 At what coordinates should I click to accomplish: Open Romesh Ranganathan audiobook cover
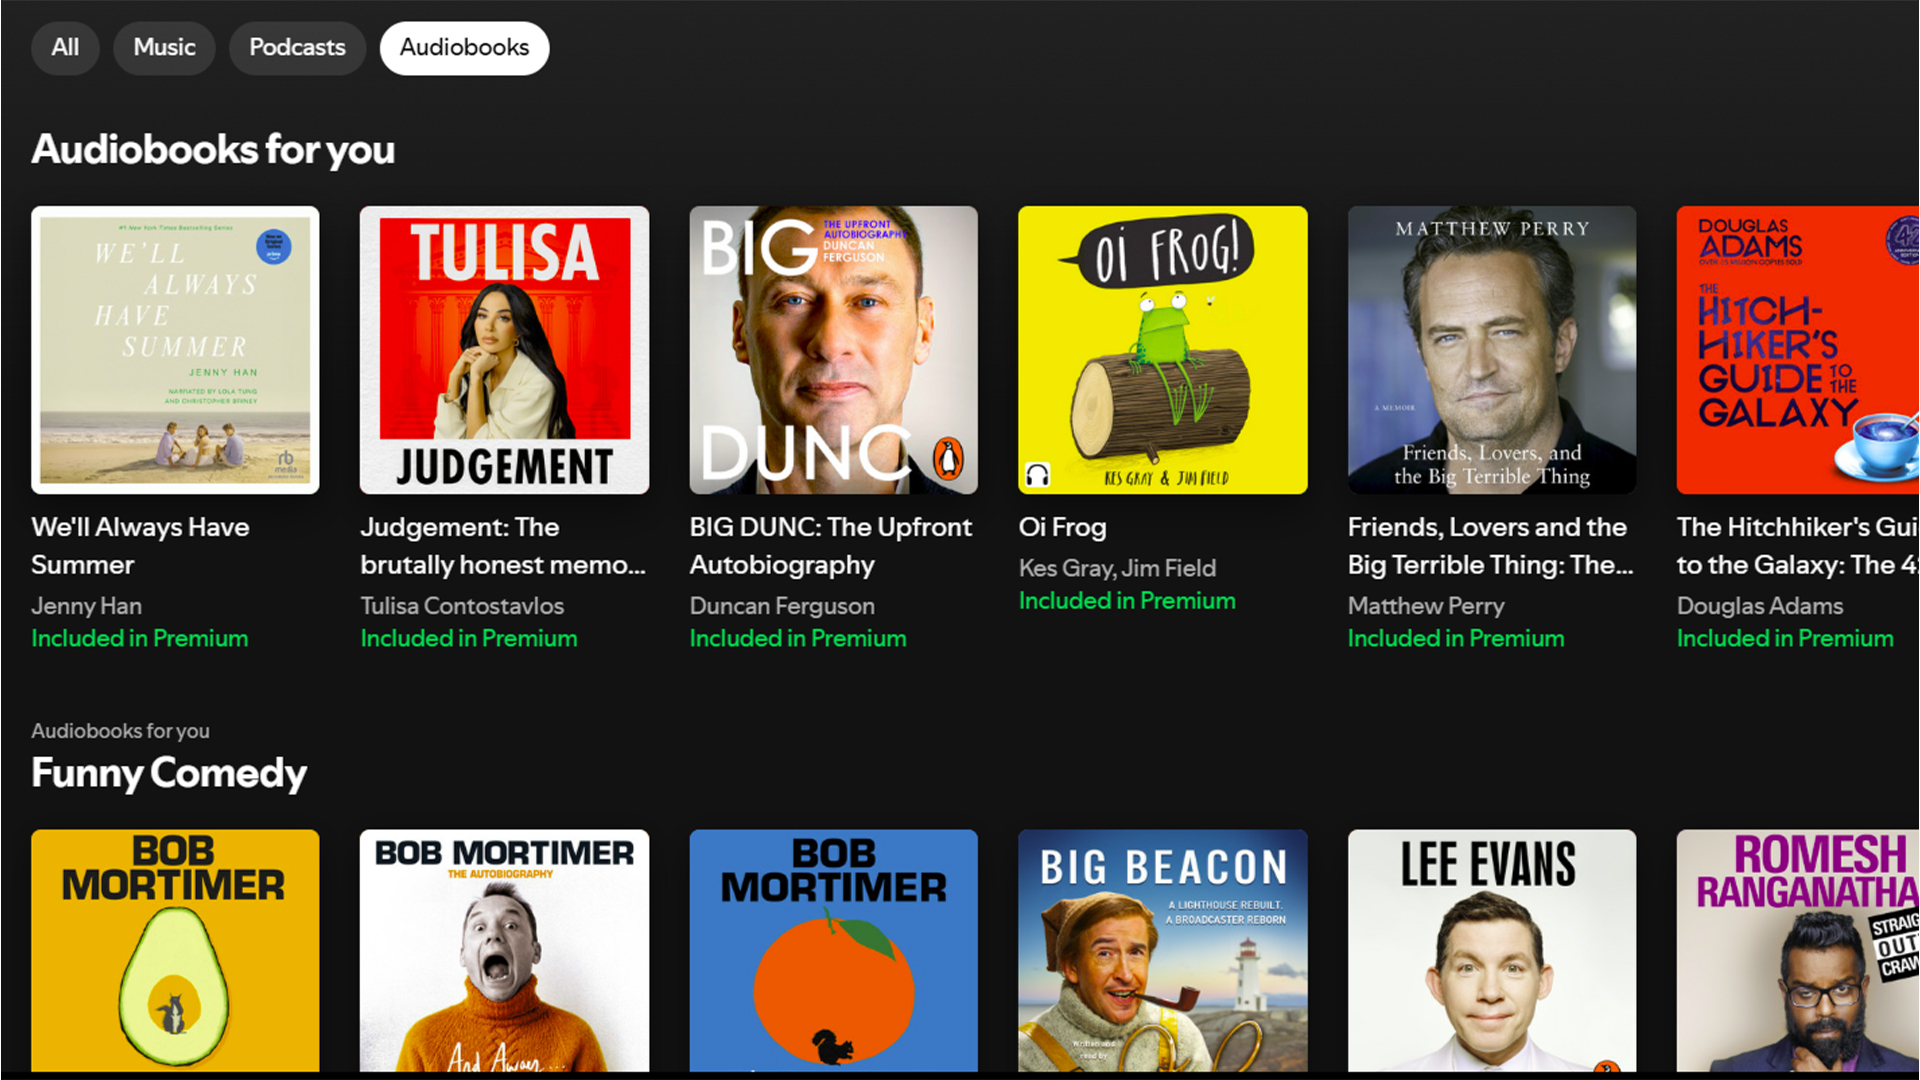coord(1797,950)
